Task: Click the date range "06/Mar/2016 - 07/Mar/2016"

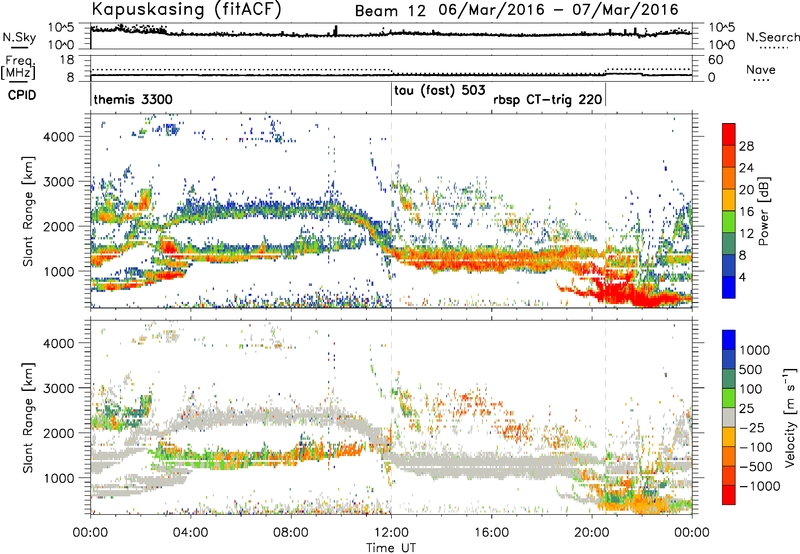Action: point(559,10)
